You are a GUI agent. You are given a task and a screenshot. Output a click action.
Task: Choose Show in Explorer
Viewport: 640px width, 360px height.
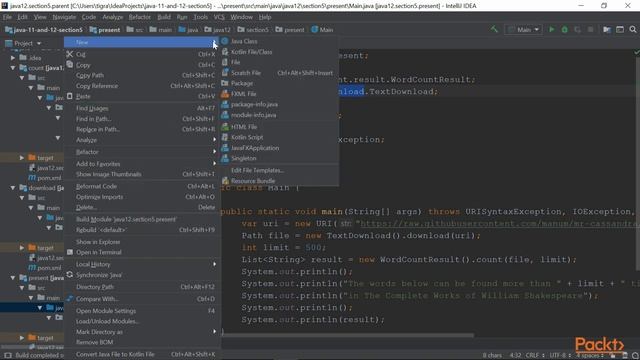[142, 242]
